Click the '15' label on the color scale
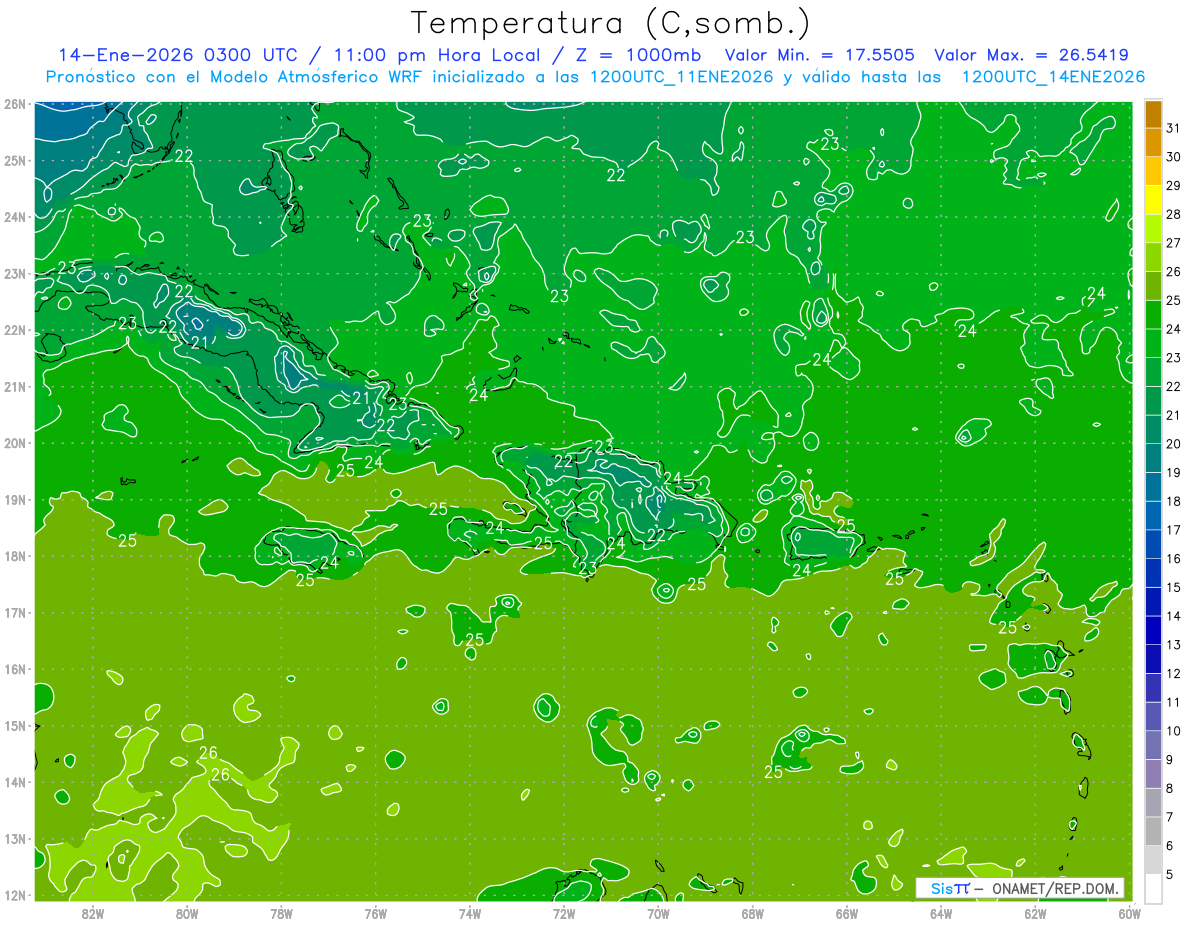 click(1174, 587)
